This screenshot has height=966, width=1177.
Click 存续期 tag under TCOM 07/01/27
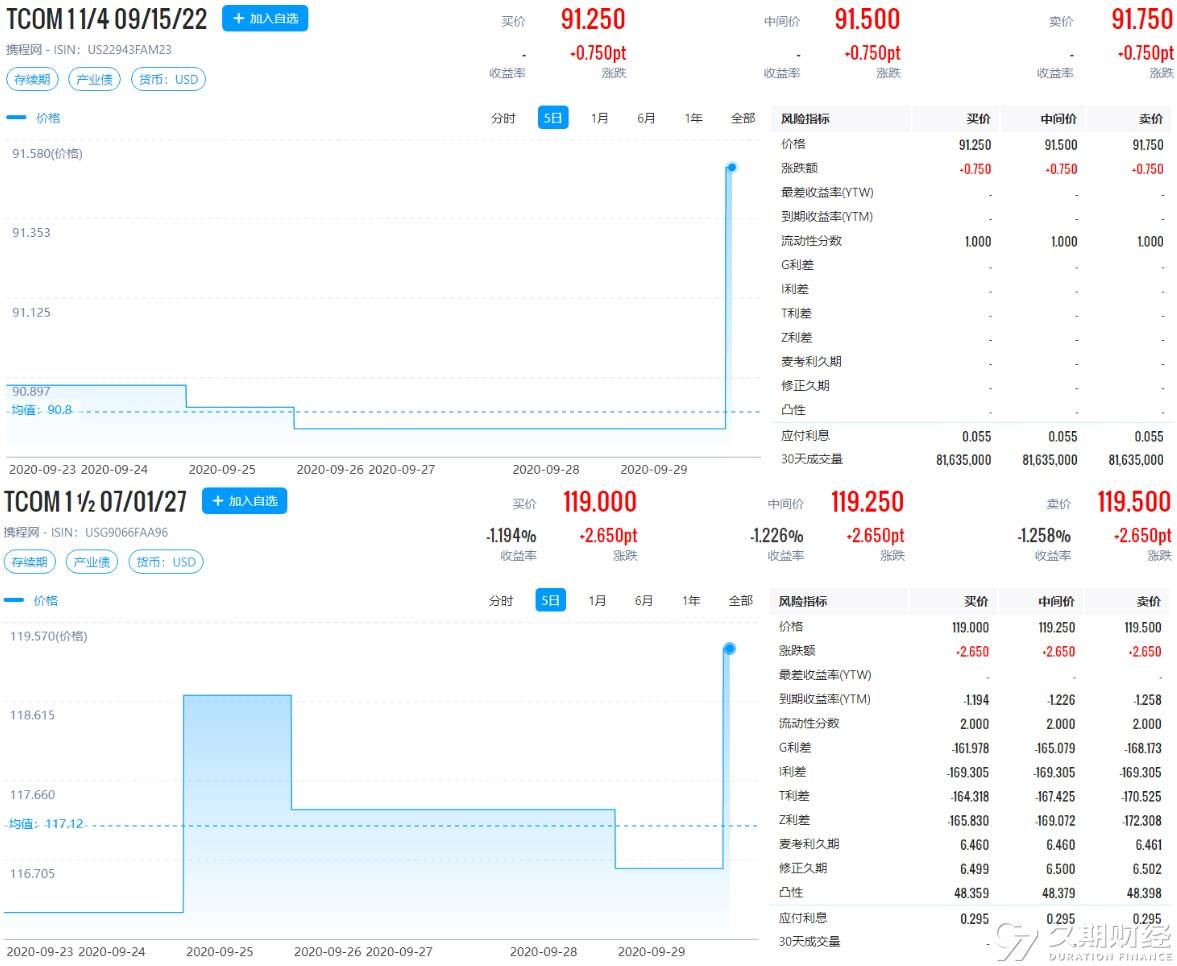(30, 562)
